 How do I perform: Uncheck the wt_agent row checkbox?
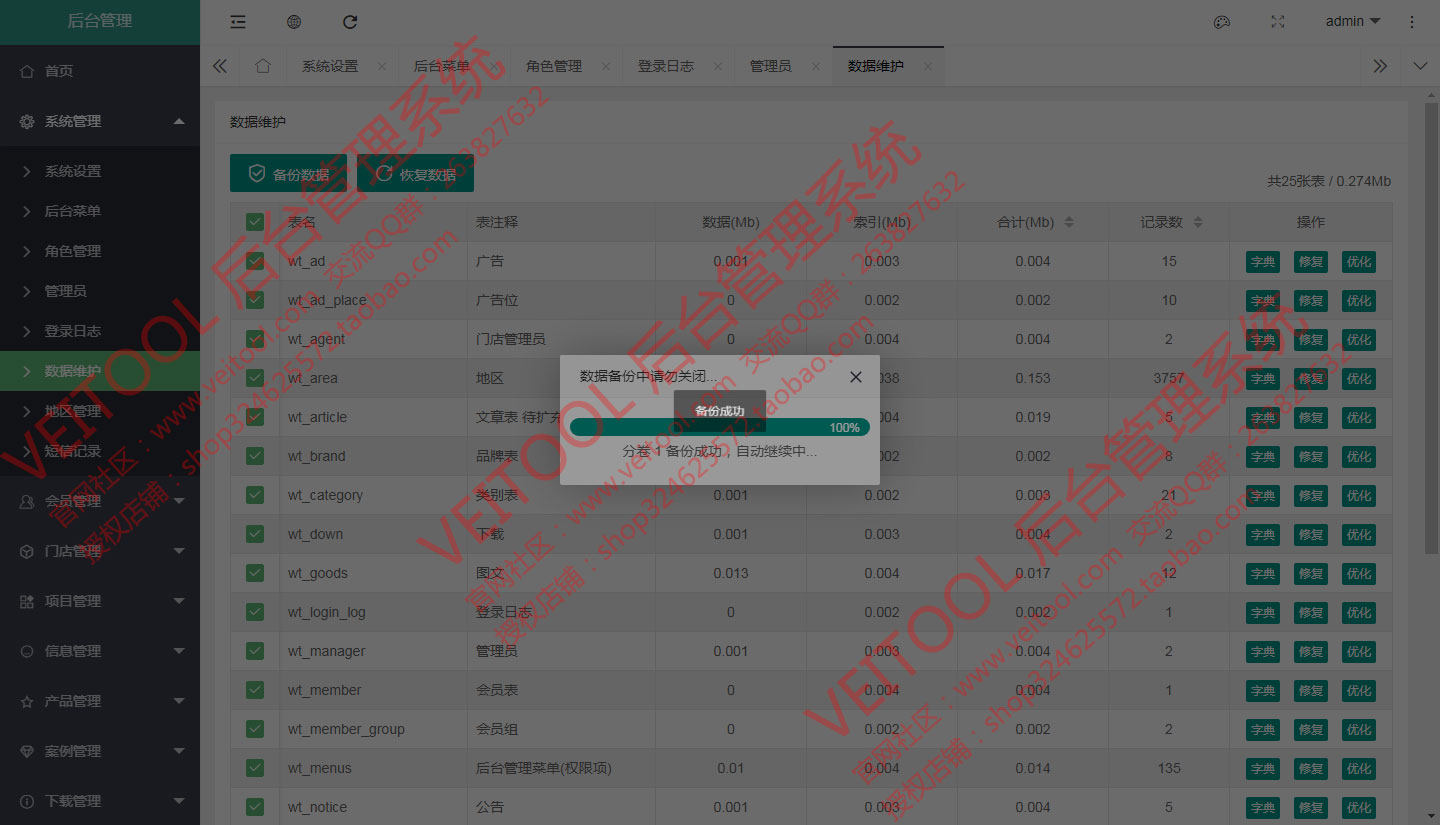click(255, 339)
